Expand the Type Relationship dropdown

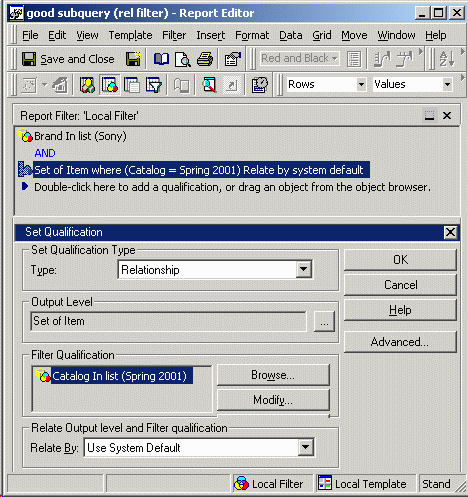click(304, 269)
